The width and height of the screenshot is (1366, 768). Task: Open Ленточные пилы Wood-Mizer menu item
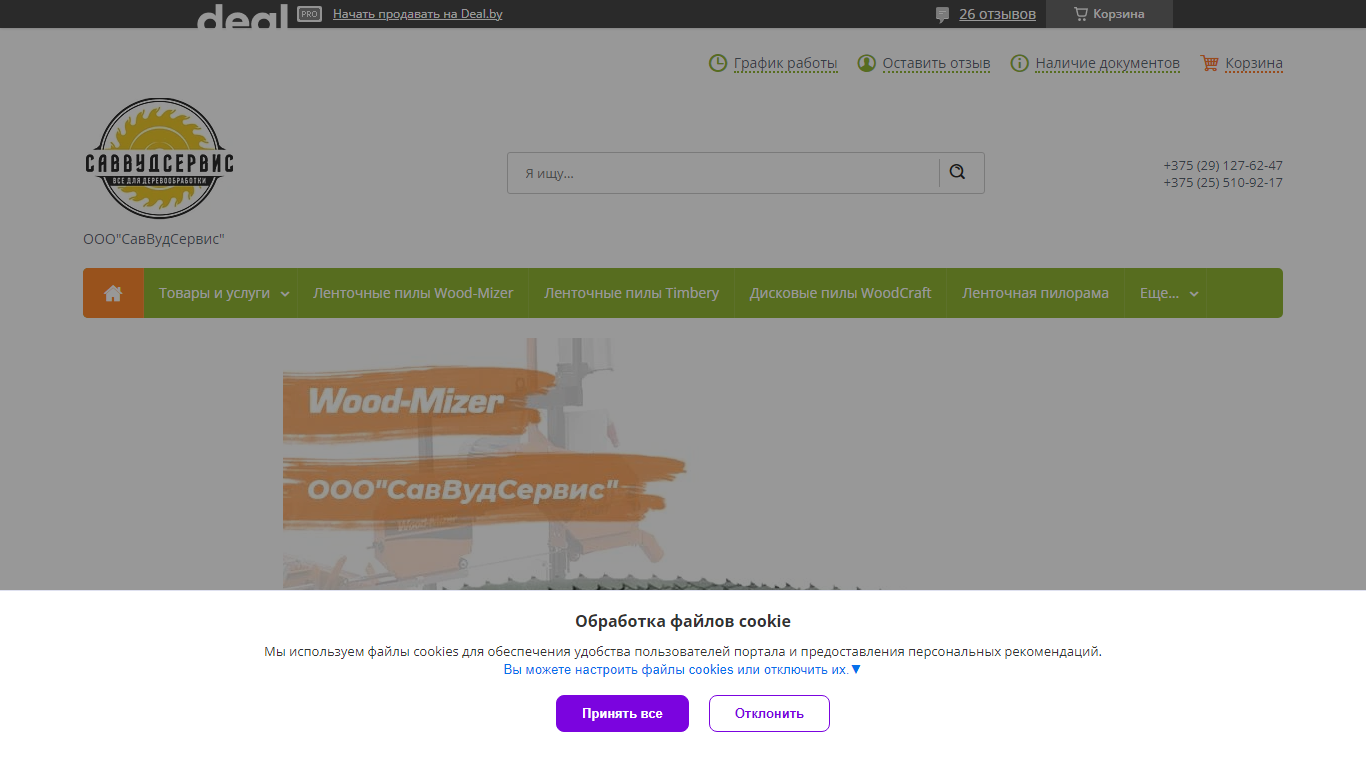click(413, 293)
